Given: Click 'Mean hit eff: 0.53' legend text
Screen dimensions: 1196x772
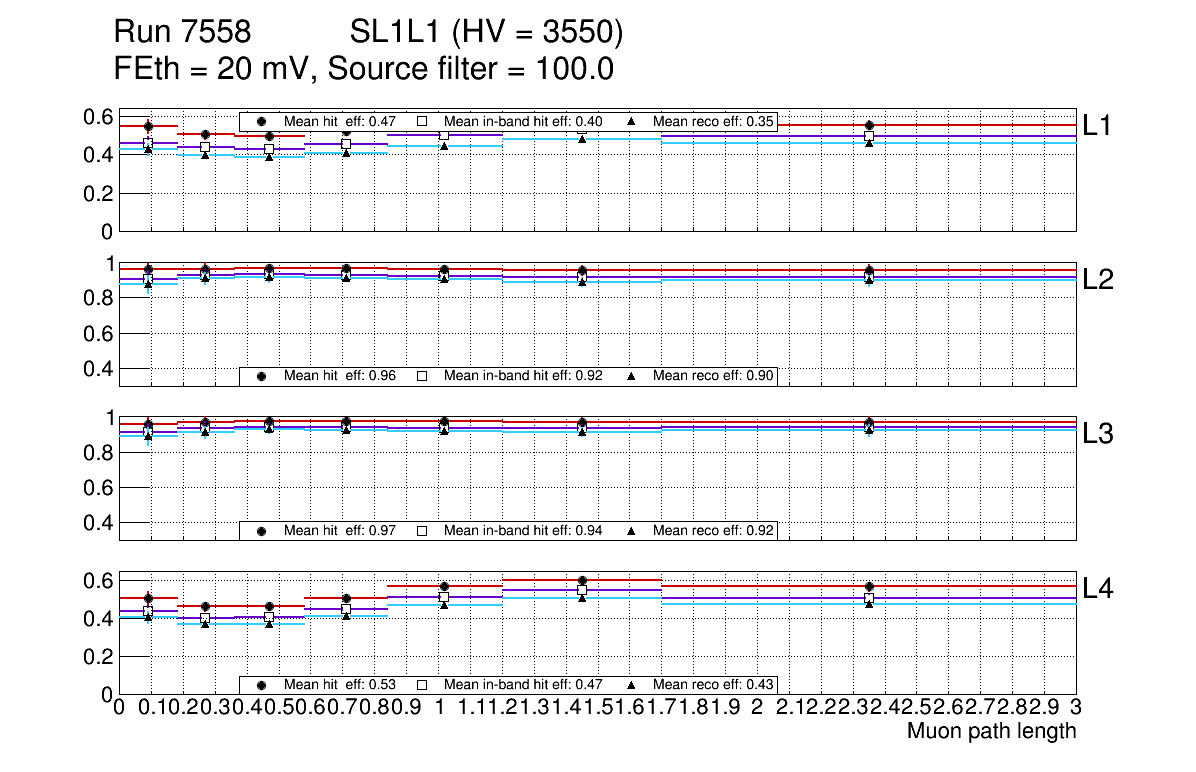Looking at the screenshot, I should pos(340,685).
